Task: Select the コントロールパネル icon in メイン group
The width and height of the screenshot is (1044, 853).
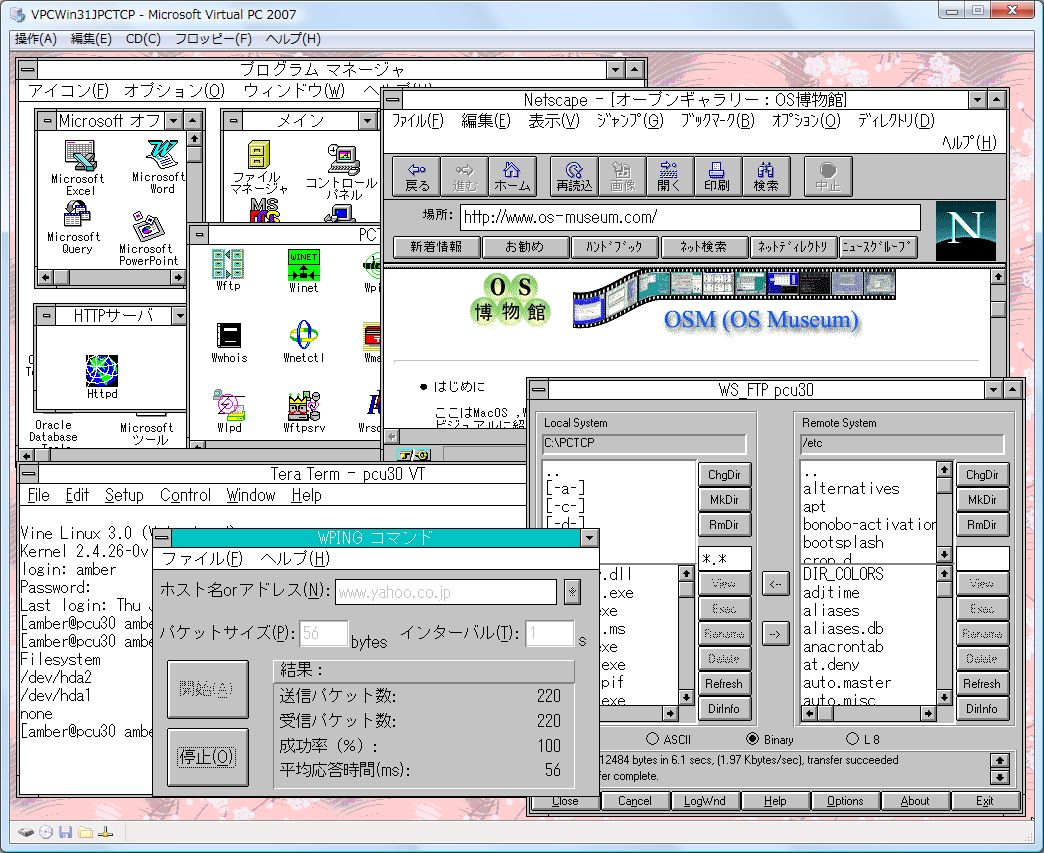Action: click(x=342, y=172)
